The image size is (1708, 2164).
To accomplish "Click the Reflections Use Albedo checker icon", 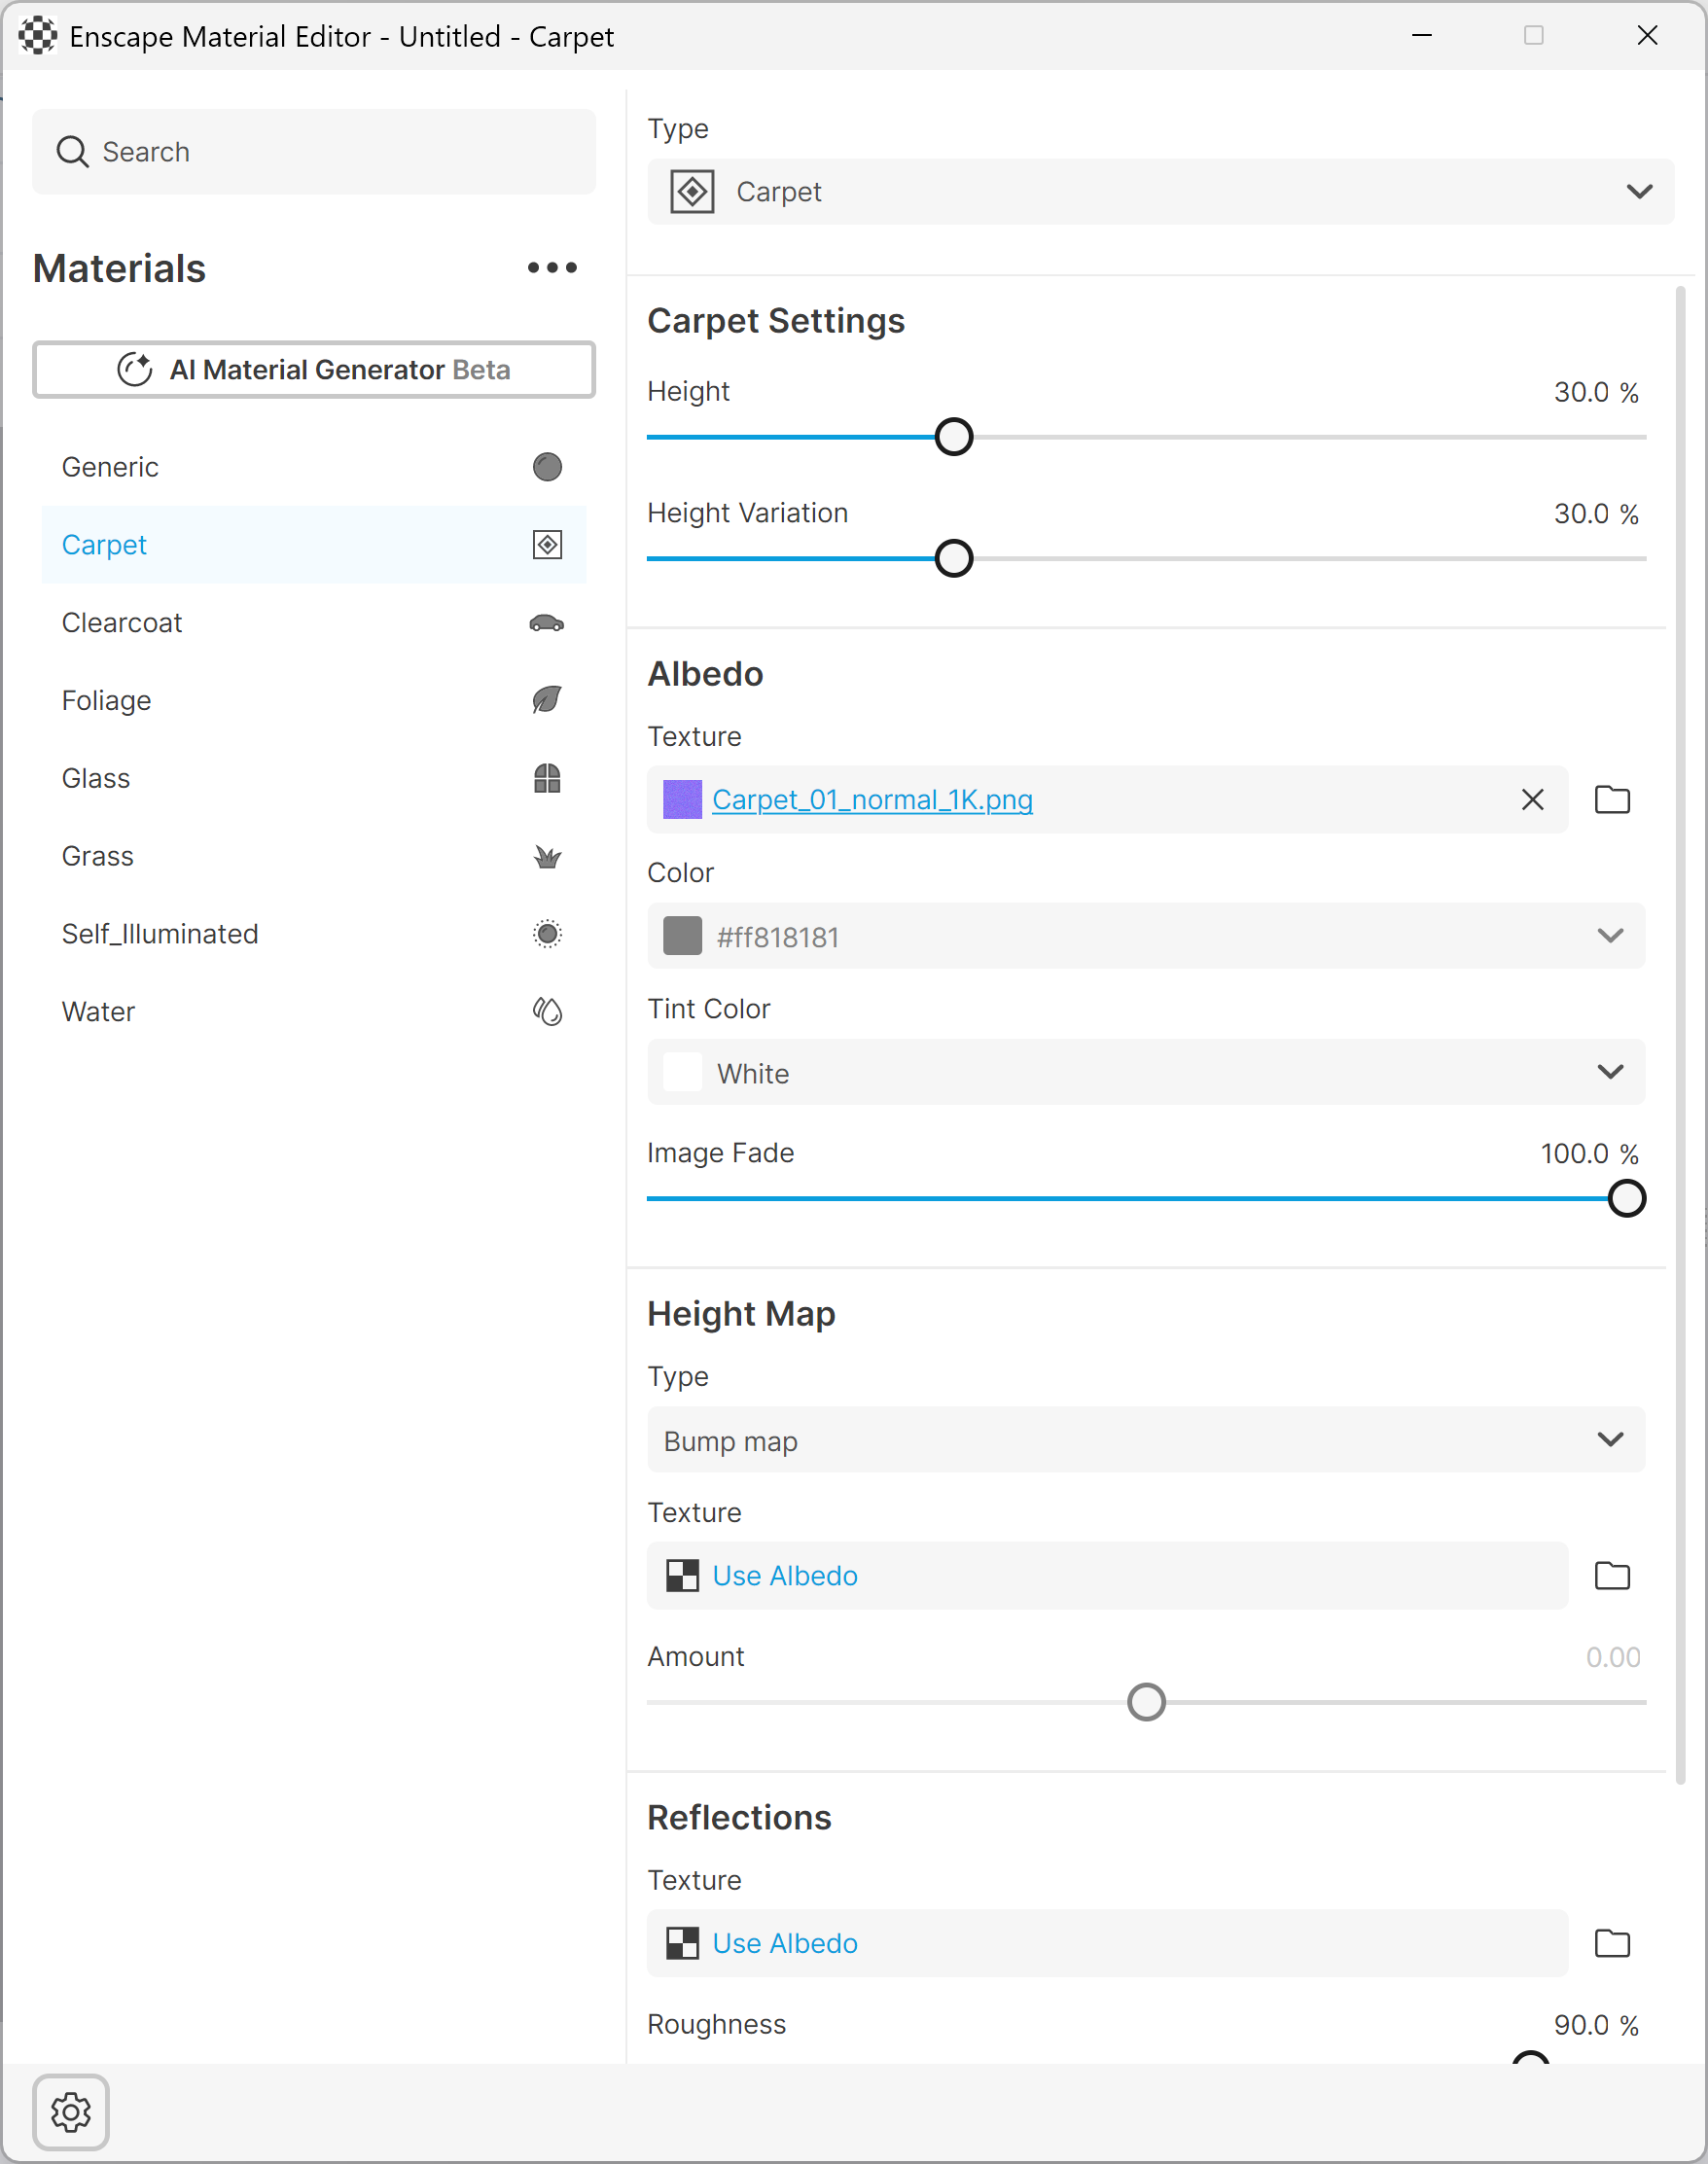I will [x=682, y=1944].
